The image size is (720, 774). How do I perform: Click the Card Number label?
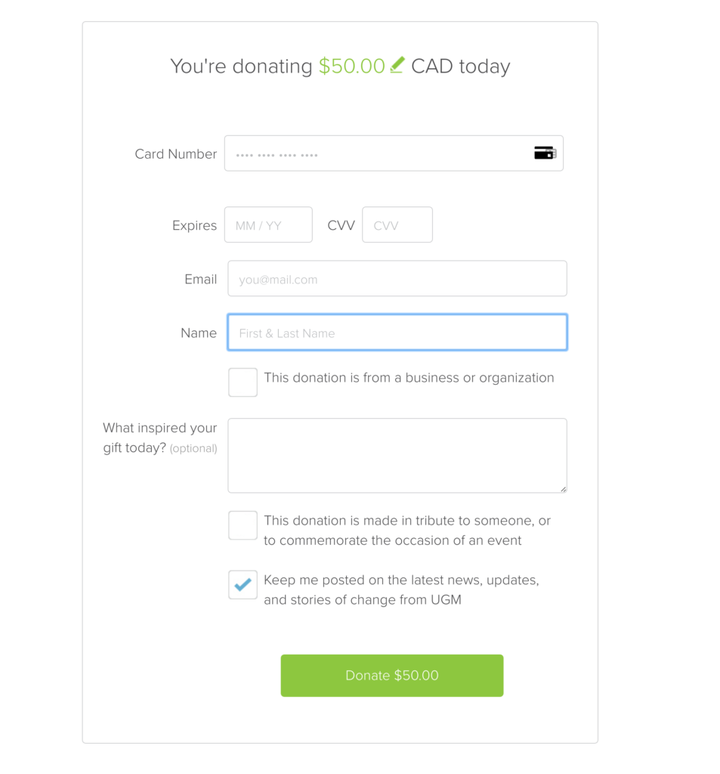(176, 154)
